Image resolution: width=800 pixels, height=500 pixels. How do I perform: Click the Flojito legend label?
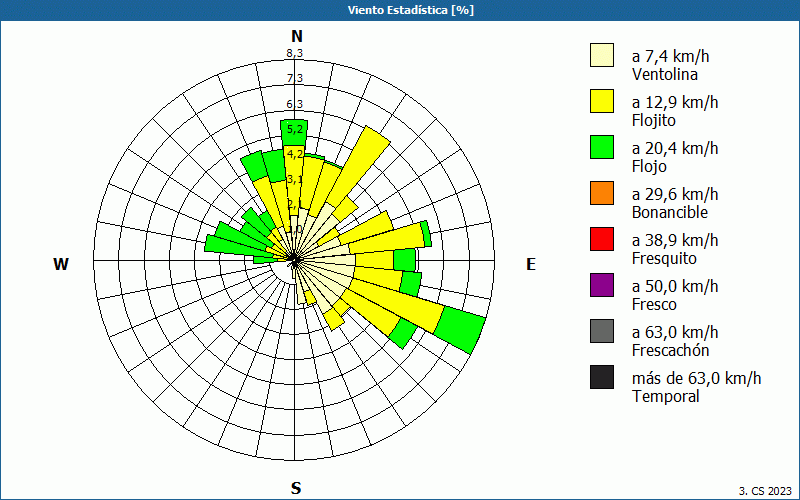[x=654, y=121]
